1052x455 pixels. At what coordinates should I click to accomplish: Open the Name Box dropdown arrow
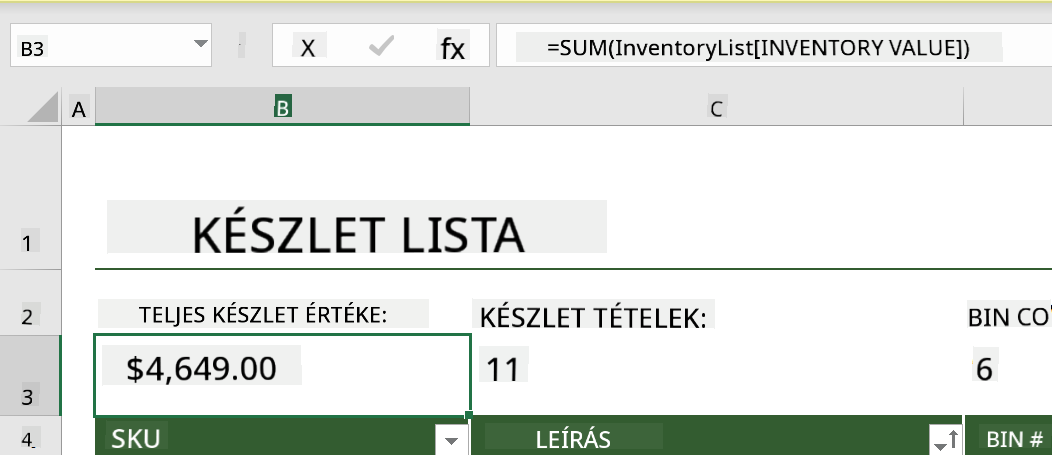click(x=200, y=44)
